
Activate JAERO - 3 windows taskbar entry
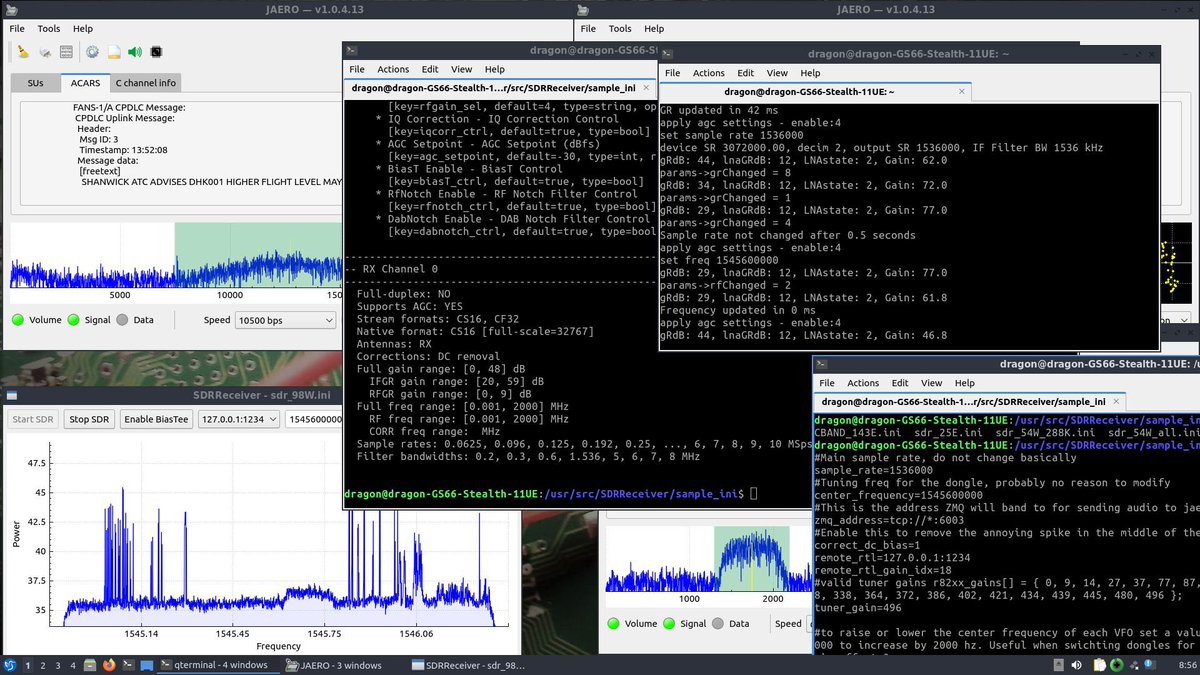pos(338,665)
